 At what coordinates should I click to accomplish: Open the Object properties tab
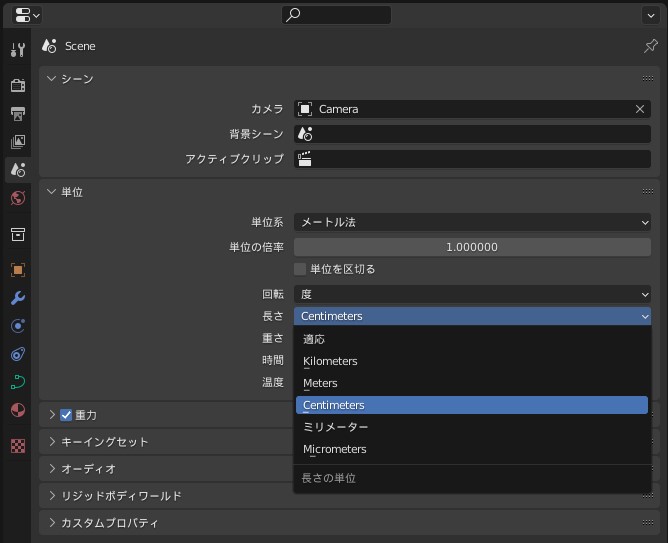(18, 270)
